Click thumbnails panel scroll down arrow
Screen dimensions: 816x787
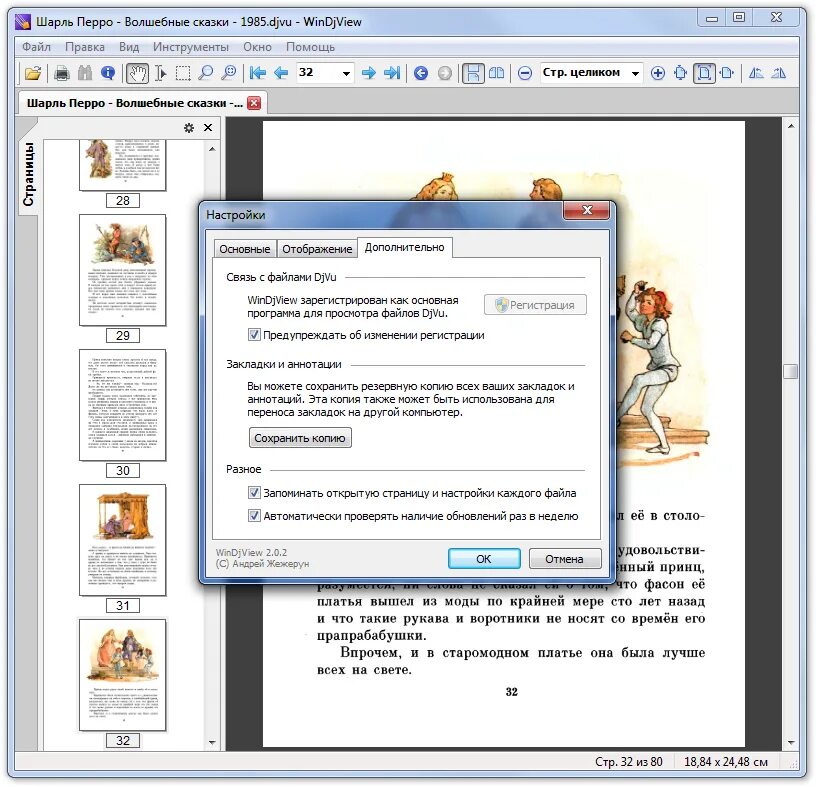(212, 743)
